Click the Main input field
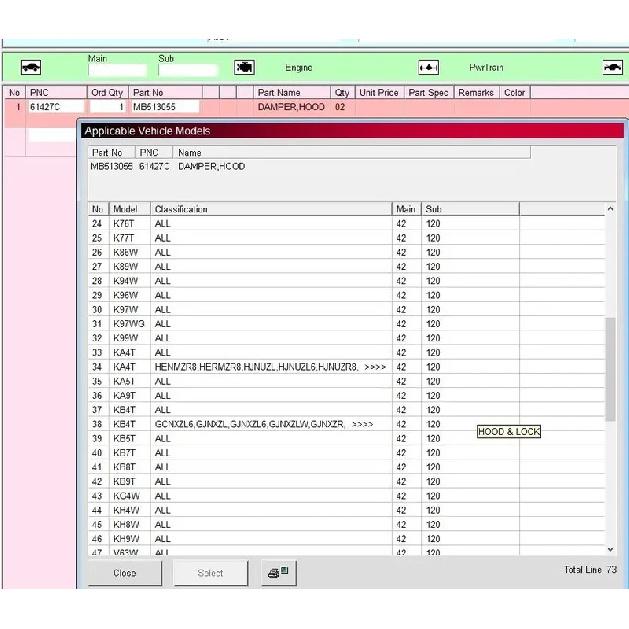The height and width of the screenshot is (629, 629). click(x=117, y=71)
